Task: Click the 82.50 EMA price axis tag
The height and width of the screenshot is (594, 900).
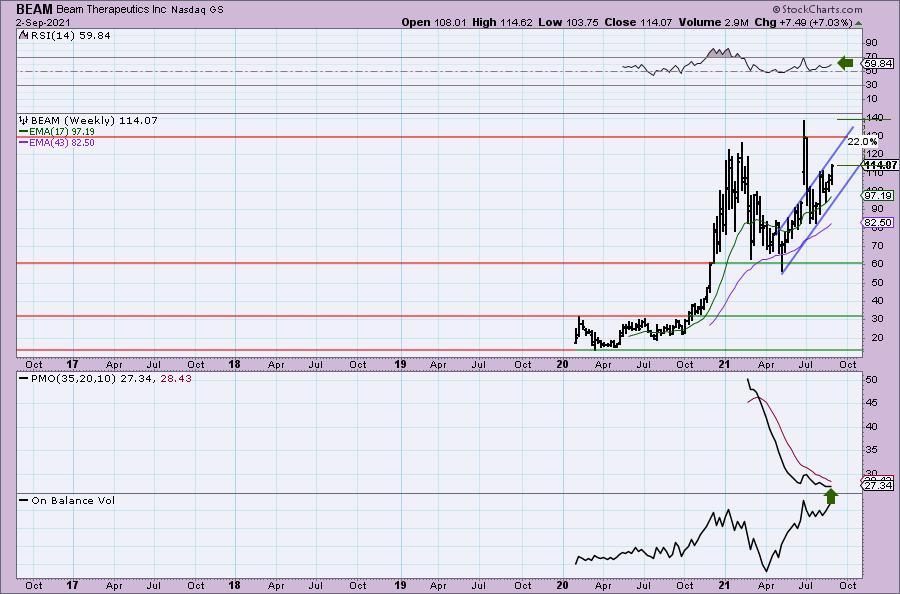Action: [x=878, y=223]
